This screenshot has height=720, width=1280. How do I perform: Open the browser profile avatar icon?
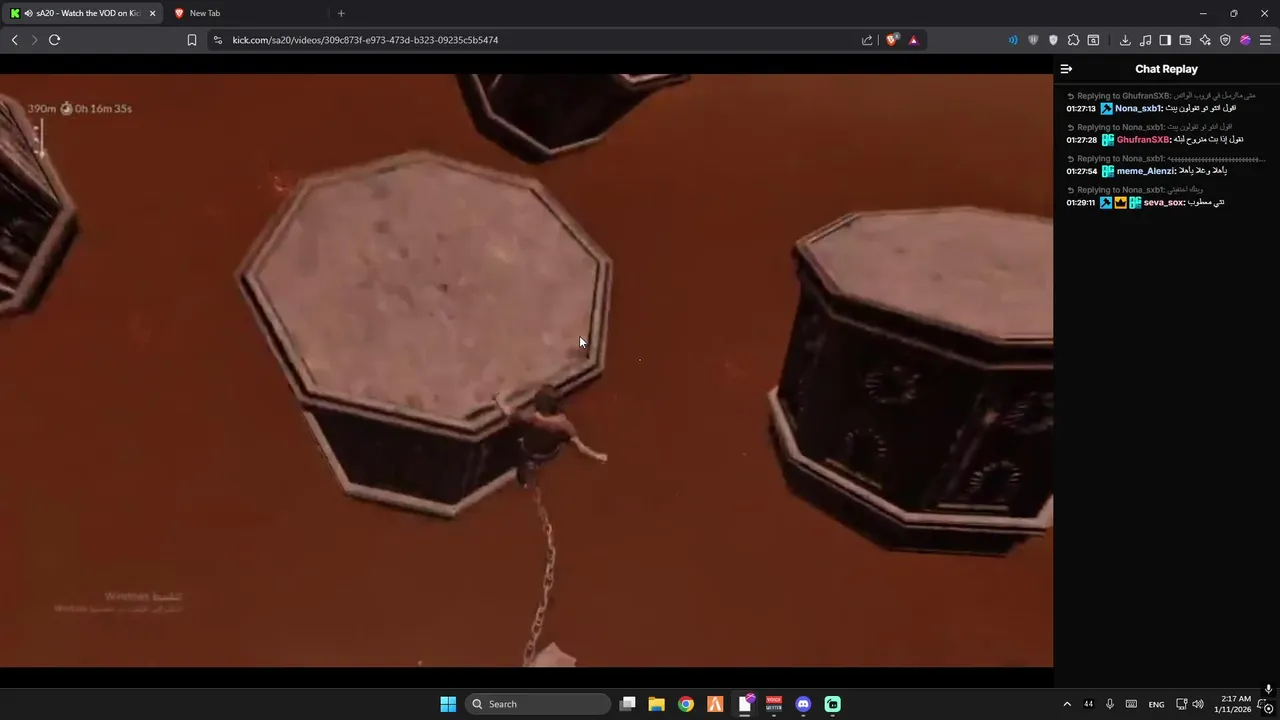point(1245,40)
